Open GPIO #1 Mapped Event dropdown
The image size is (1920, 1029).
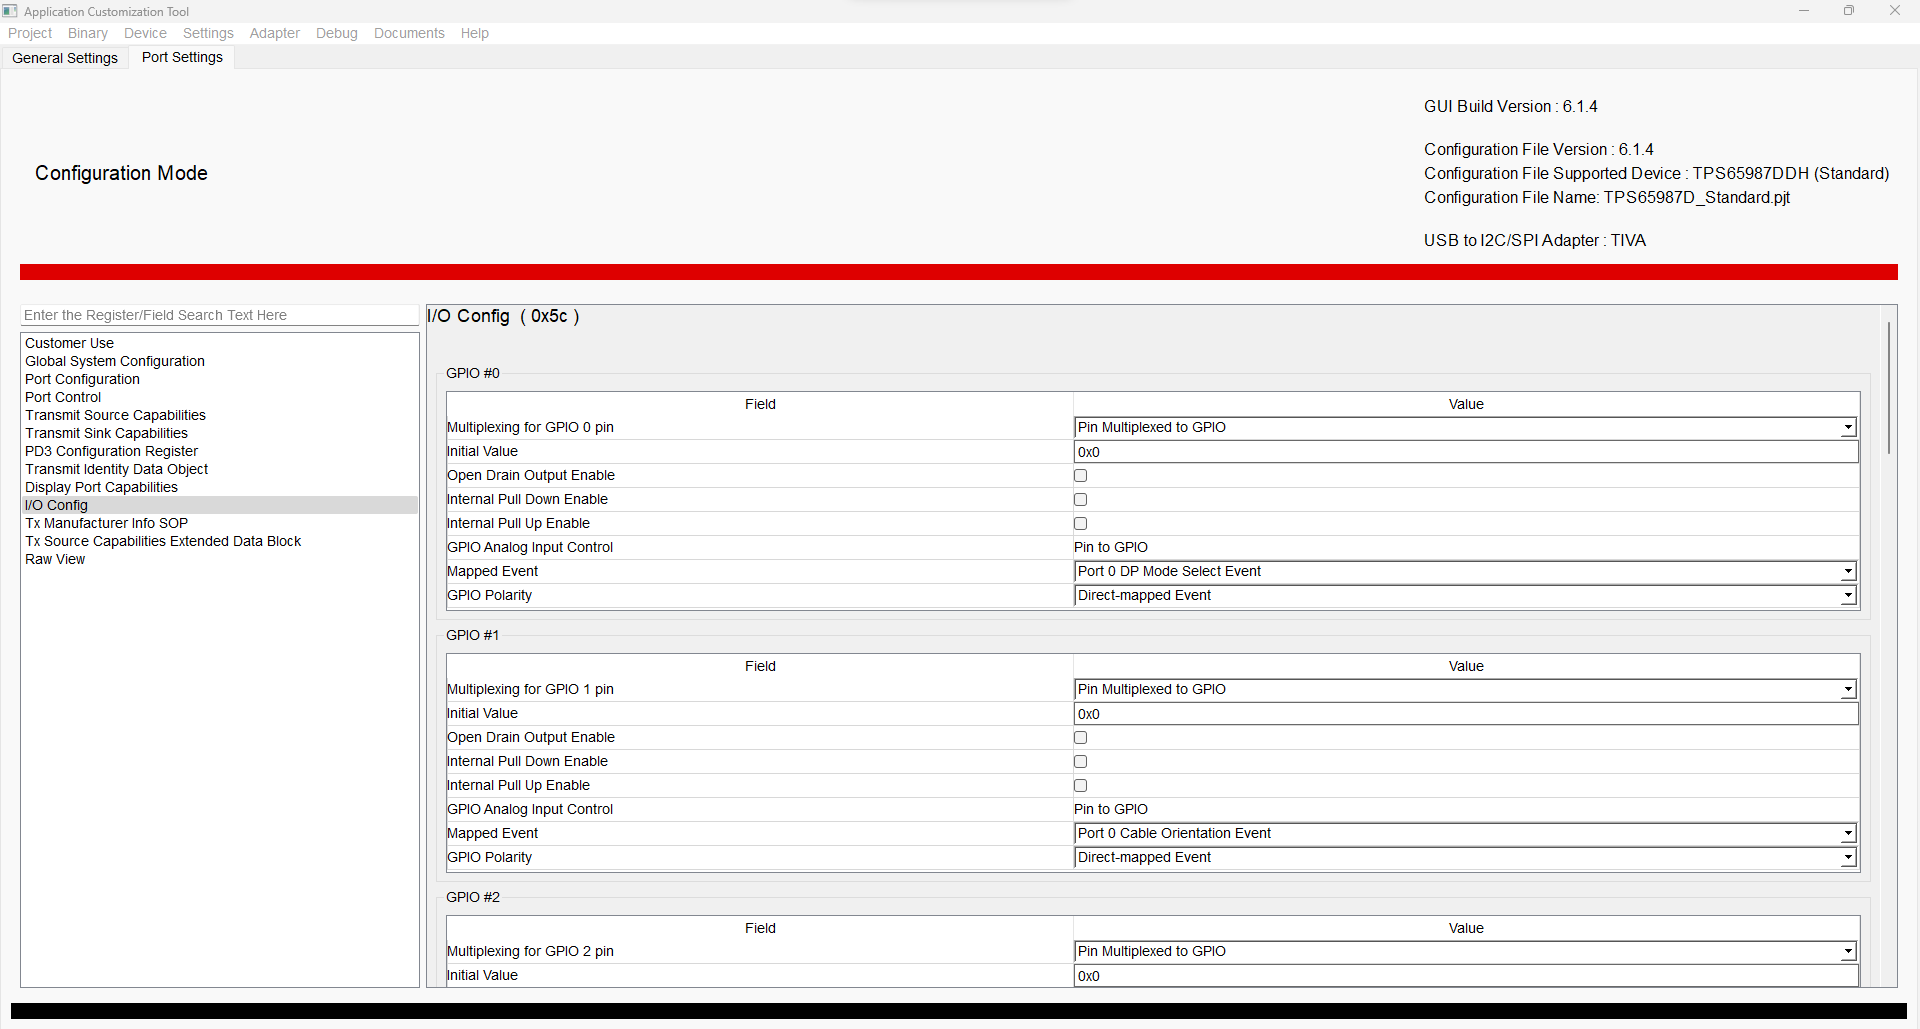click(1466, 833)
